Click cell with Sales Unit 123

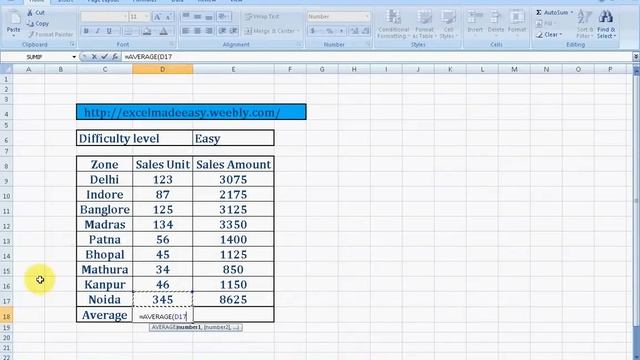(162, 180)
